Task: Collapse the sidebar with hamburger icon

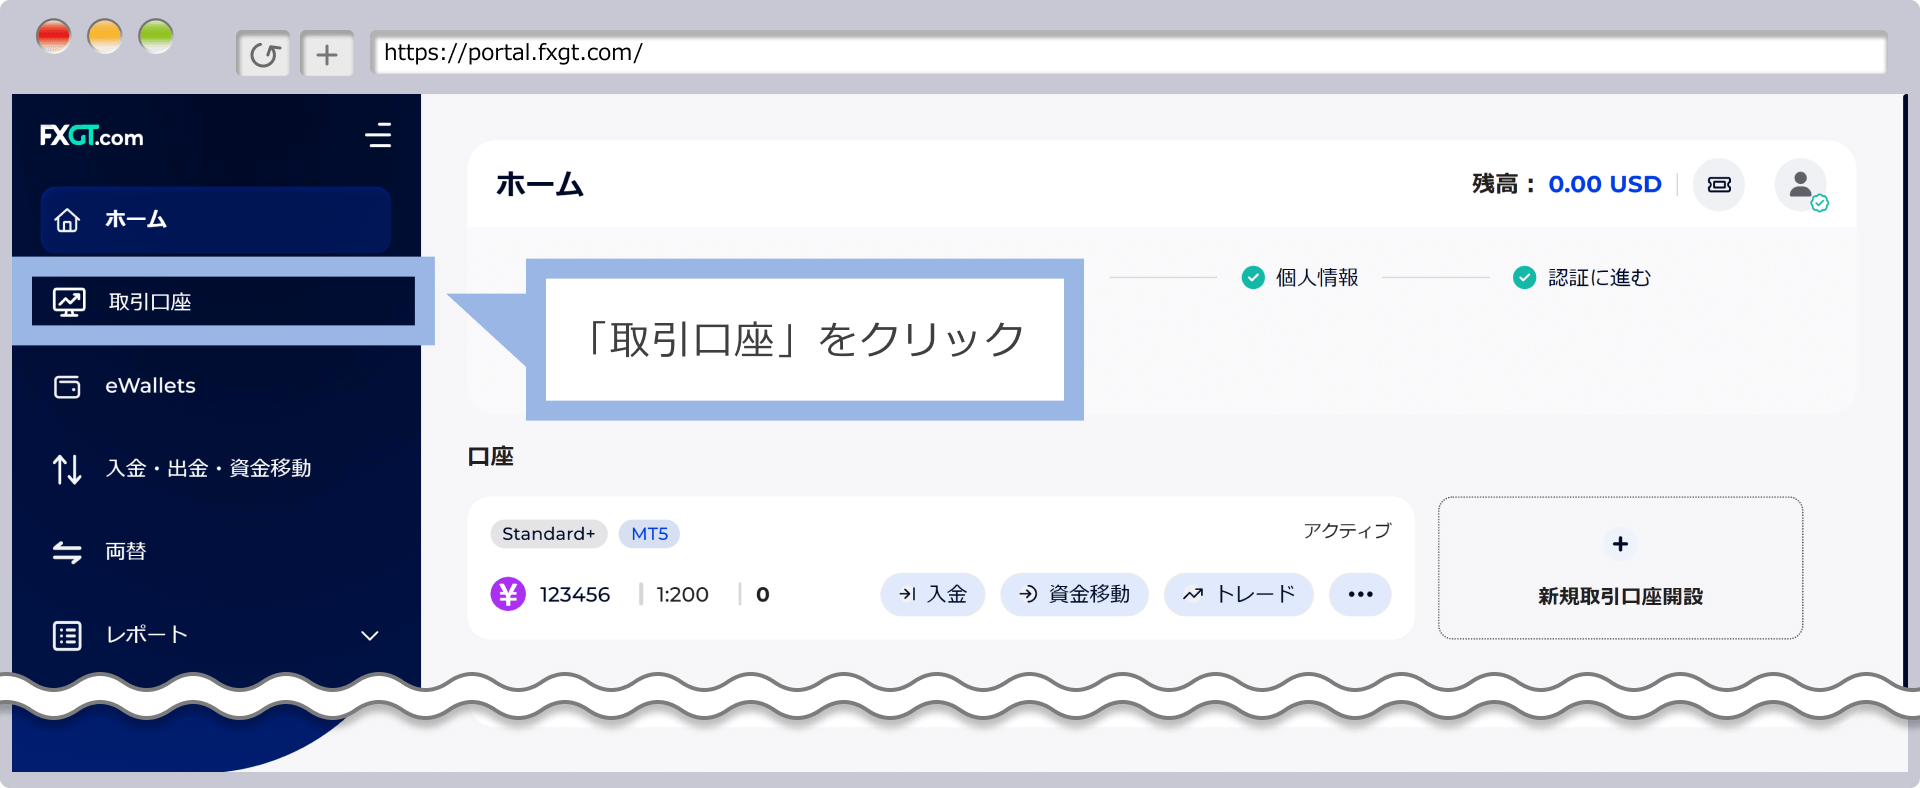Action: click(x=378, y=135)
